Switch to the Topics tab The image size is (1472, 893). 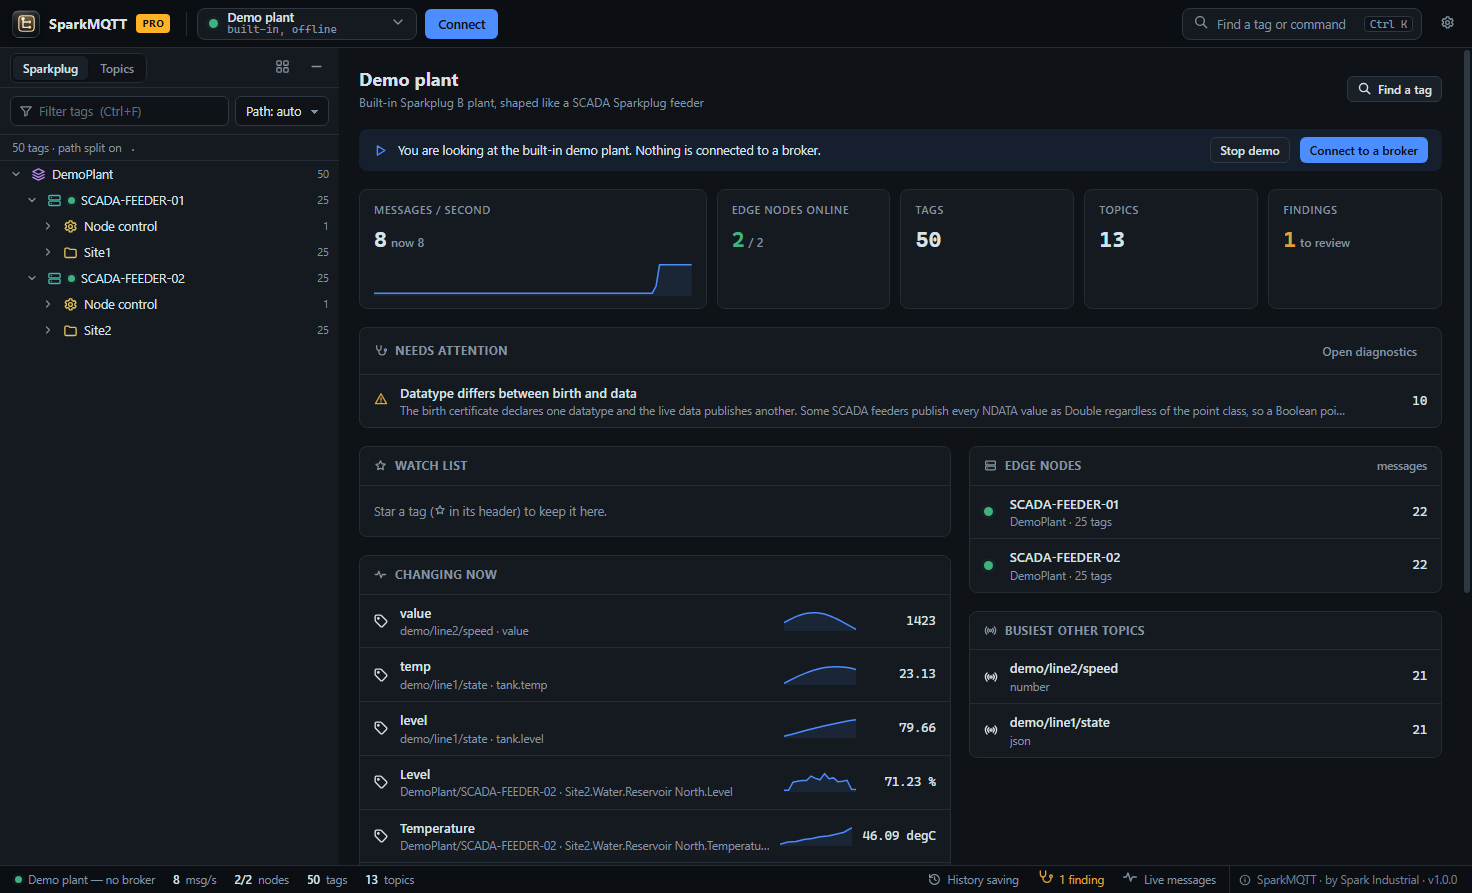click(x=117, y=68)
